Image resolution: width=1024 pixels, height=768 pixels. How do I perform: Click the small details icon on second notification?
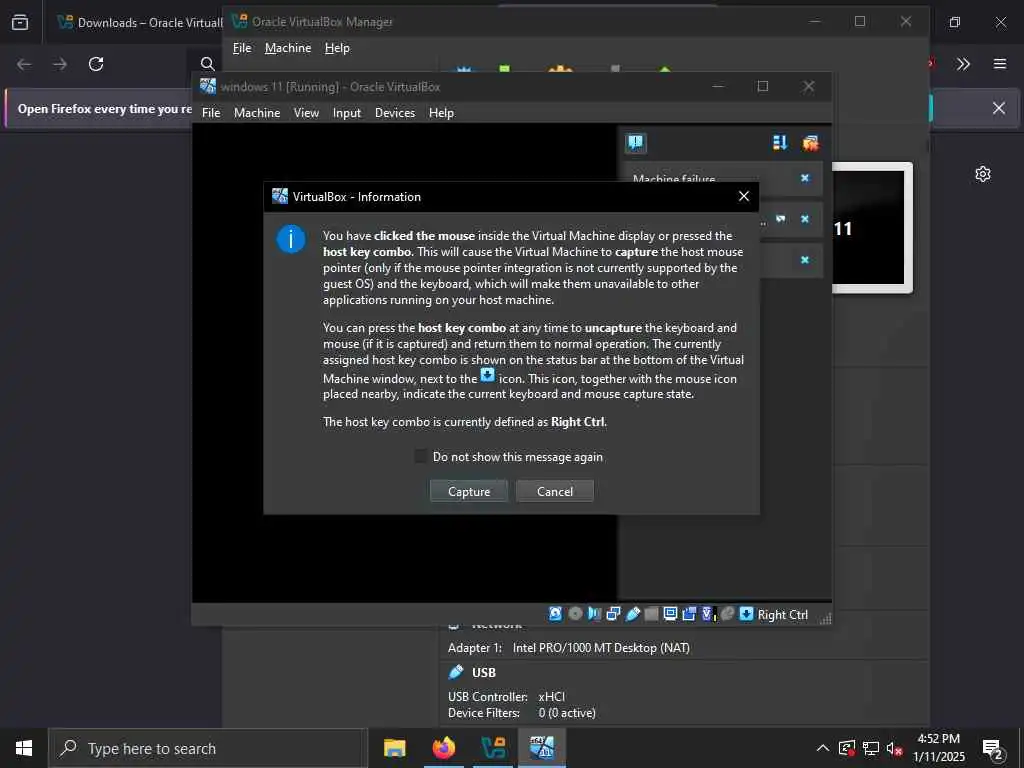(x=780, y=219)
